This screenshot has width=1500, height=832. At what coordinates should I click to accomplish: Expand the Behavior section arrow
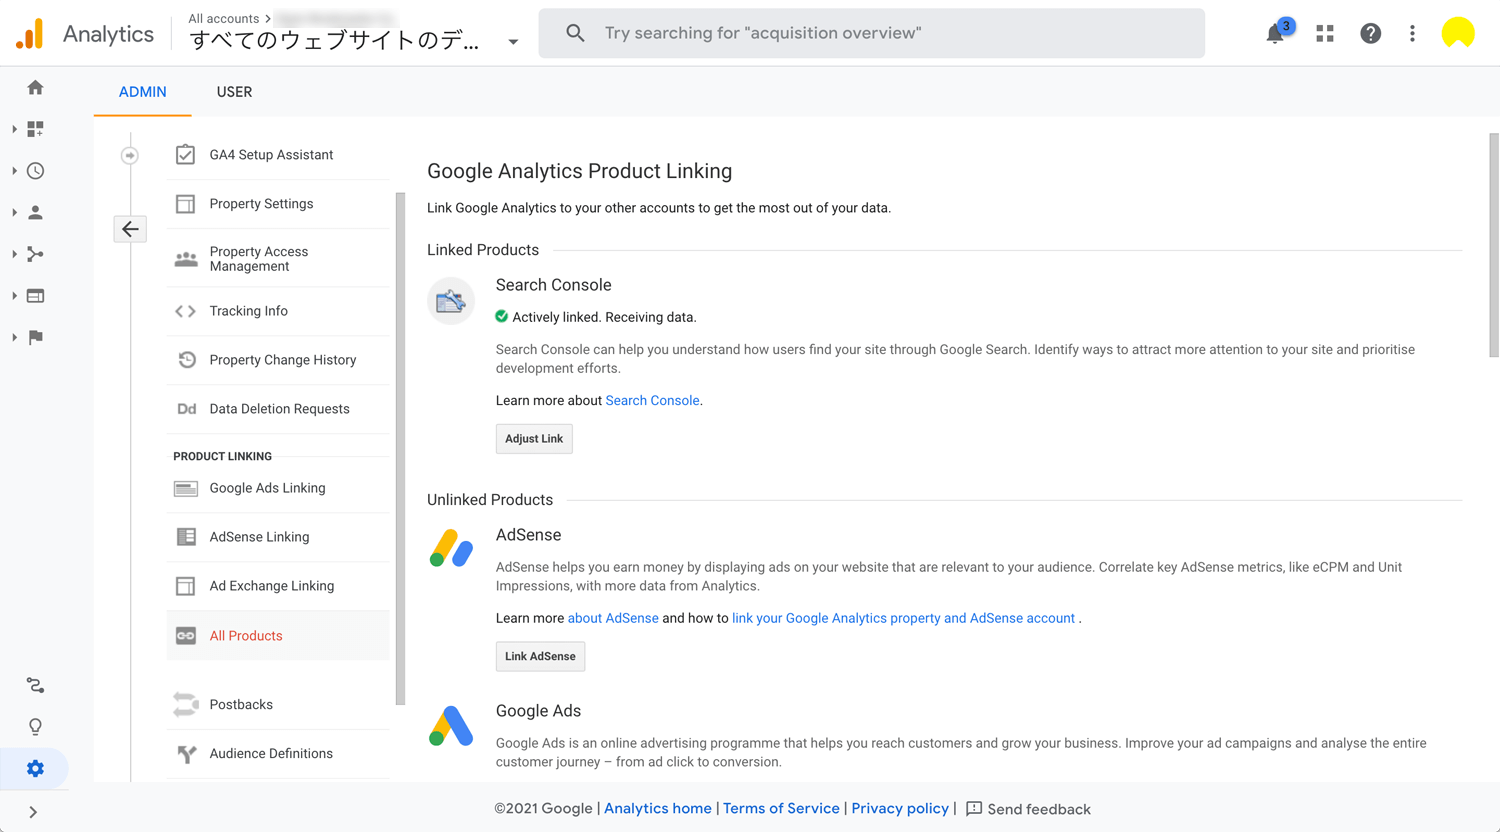[14, 296]
